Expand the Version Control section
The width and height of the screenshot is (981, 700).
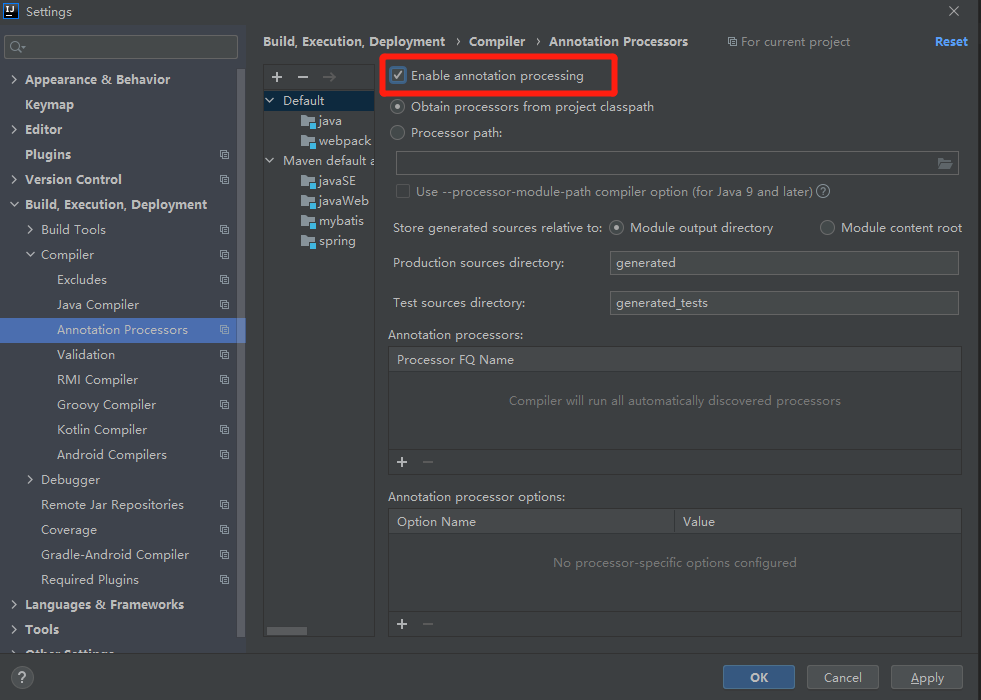tap(14, 180)
